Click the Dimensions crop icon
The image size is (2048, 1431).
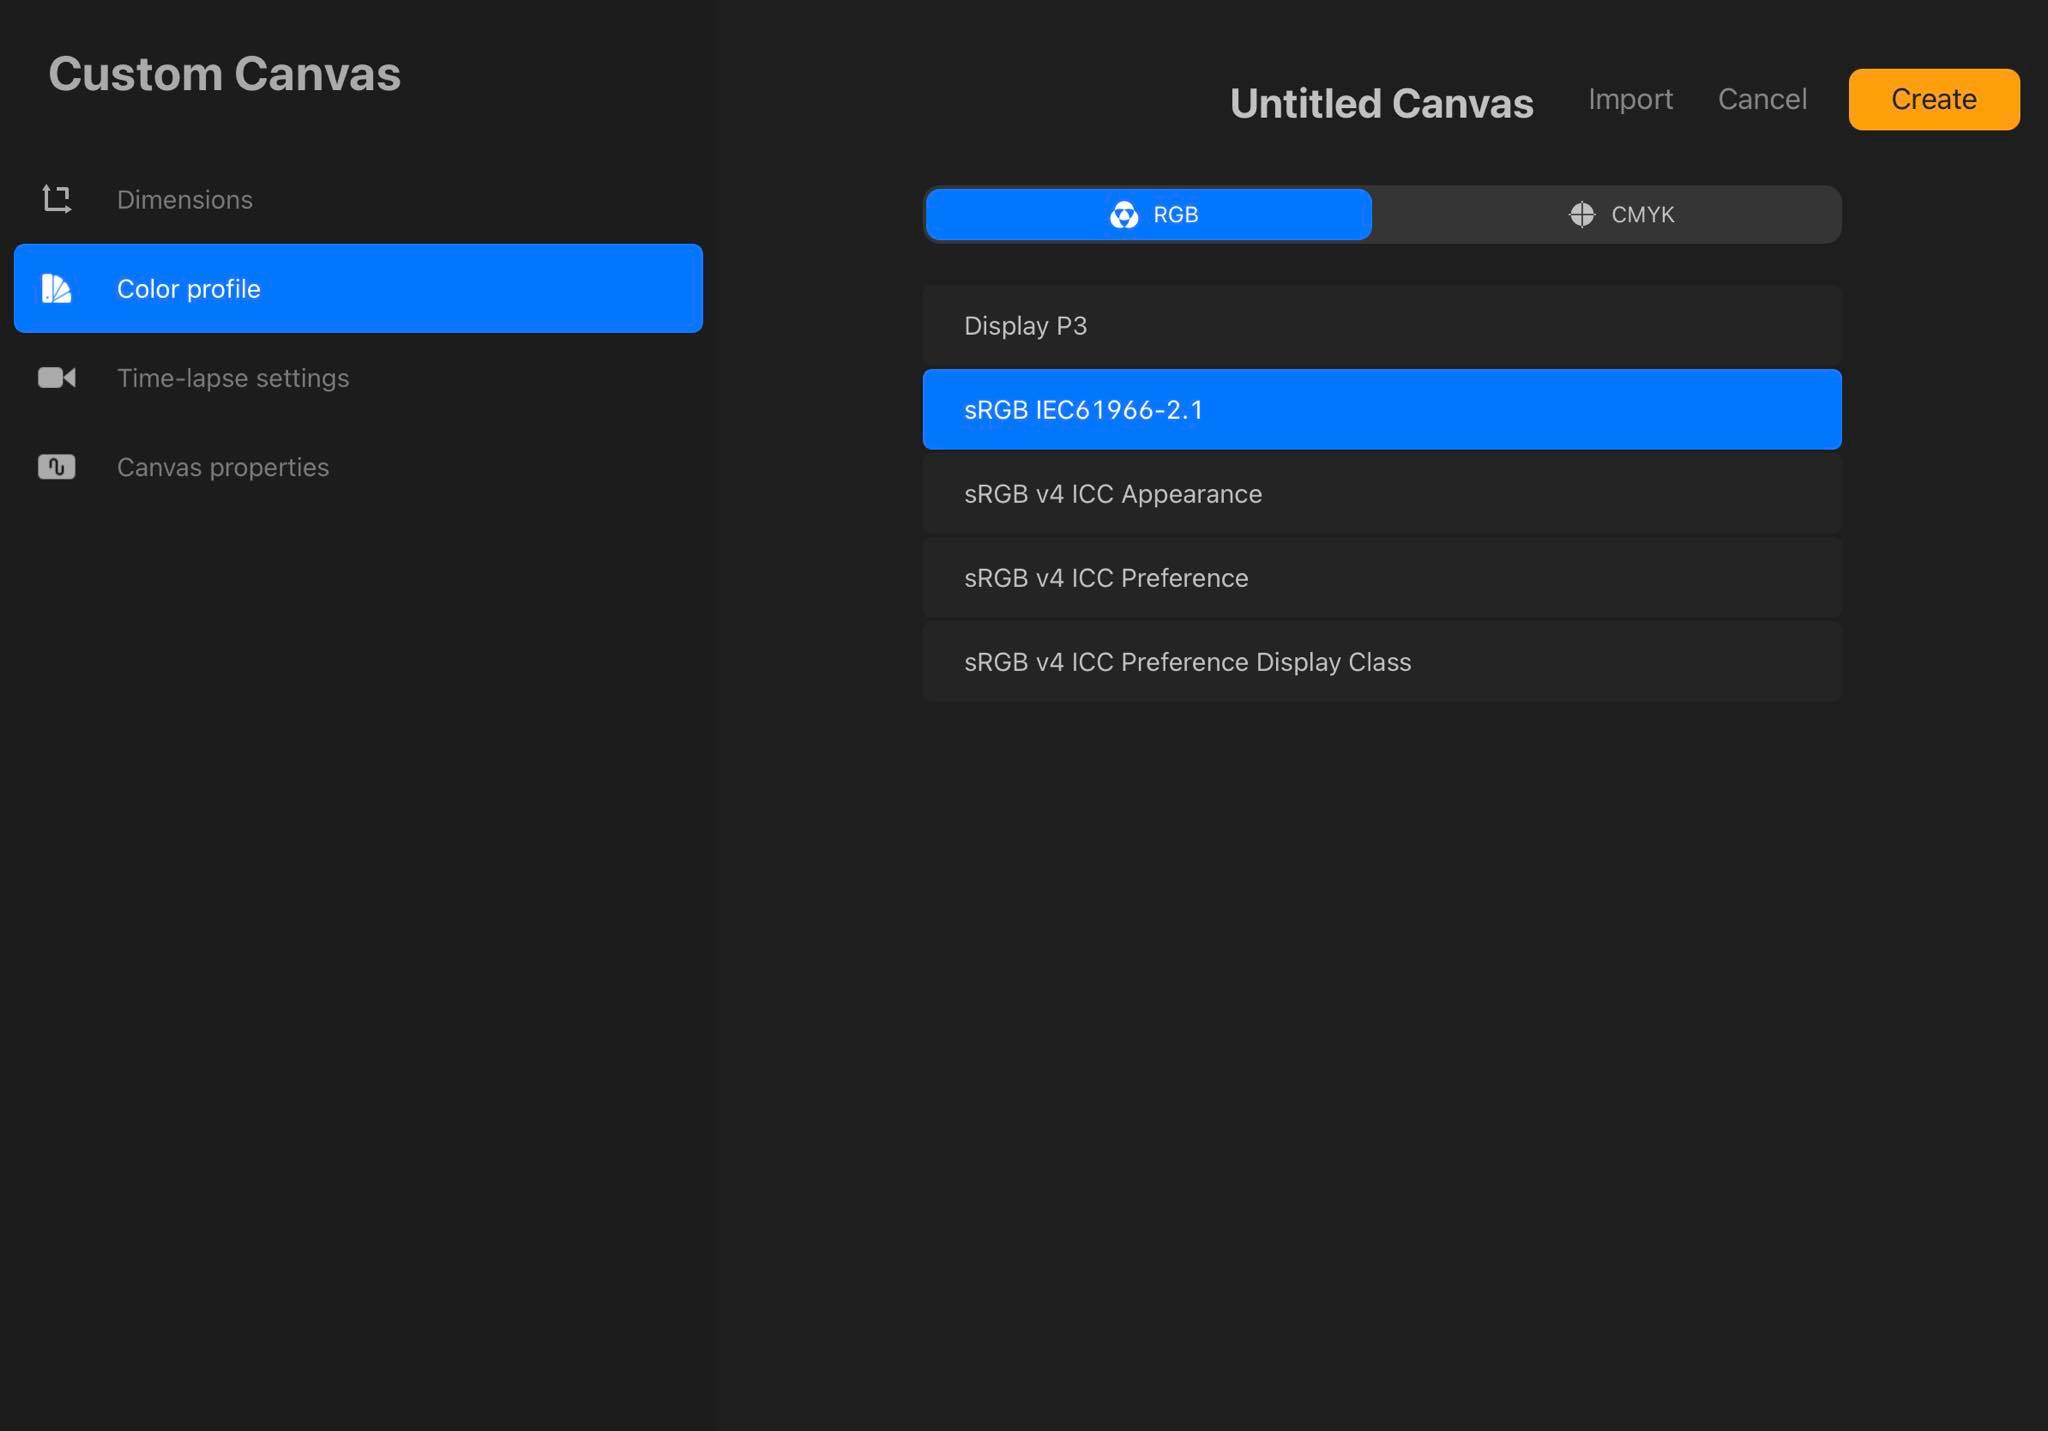57,199
